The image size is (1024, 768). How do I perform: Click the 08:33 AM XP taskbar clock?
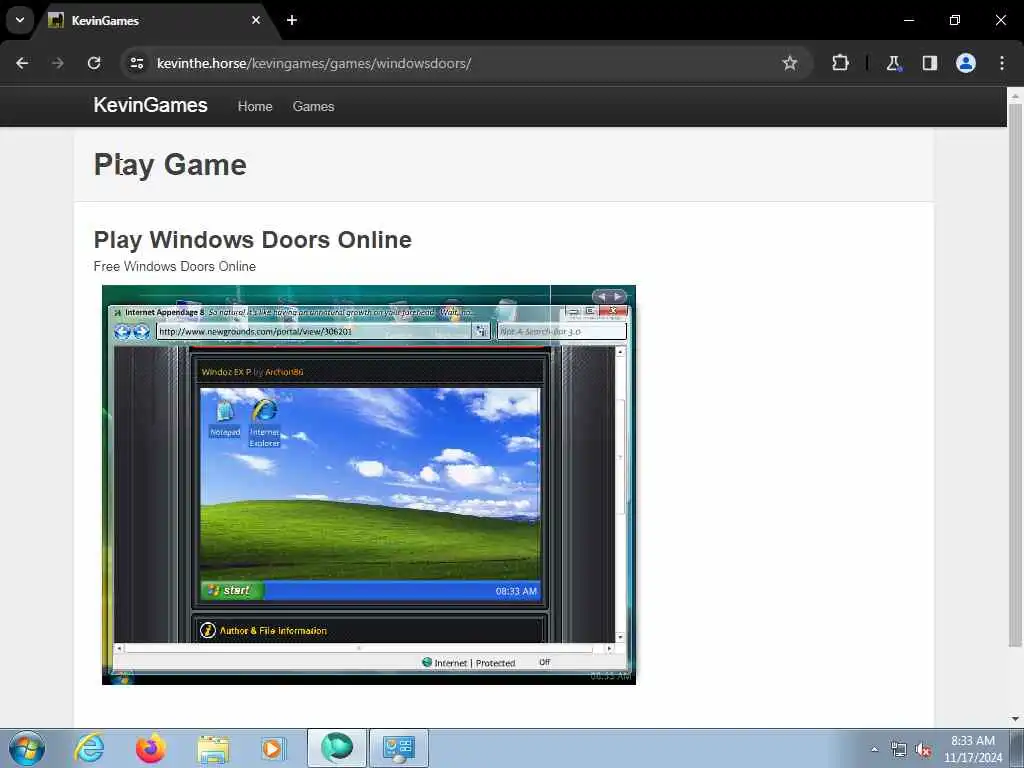(x=516, y=591)
